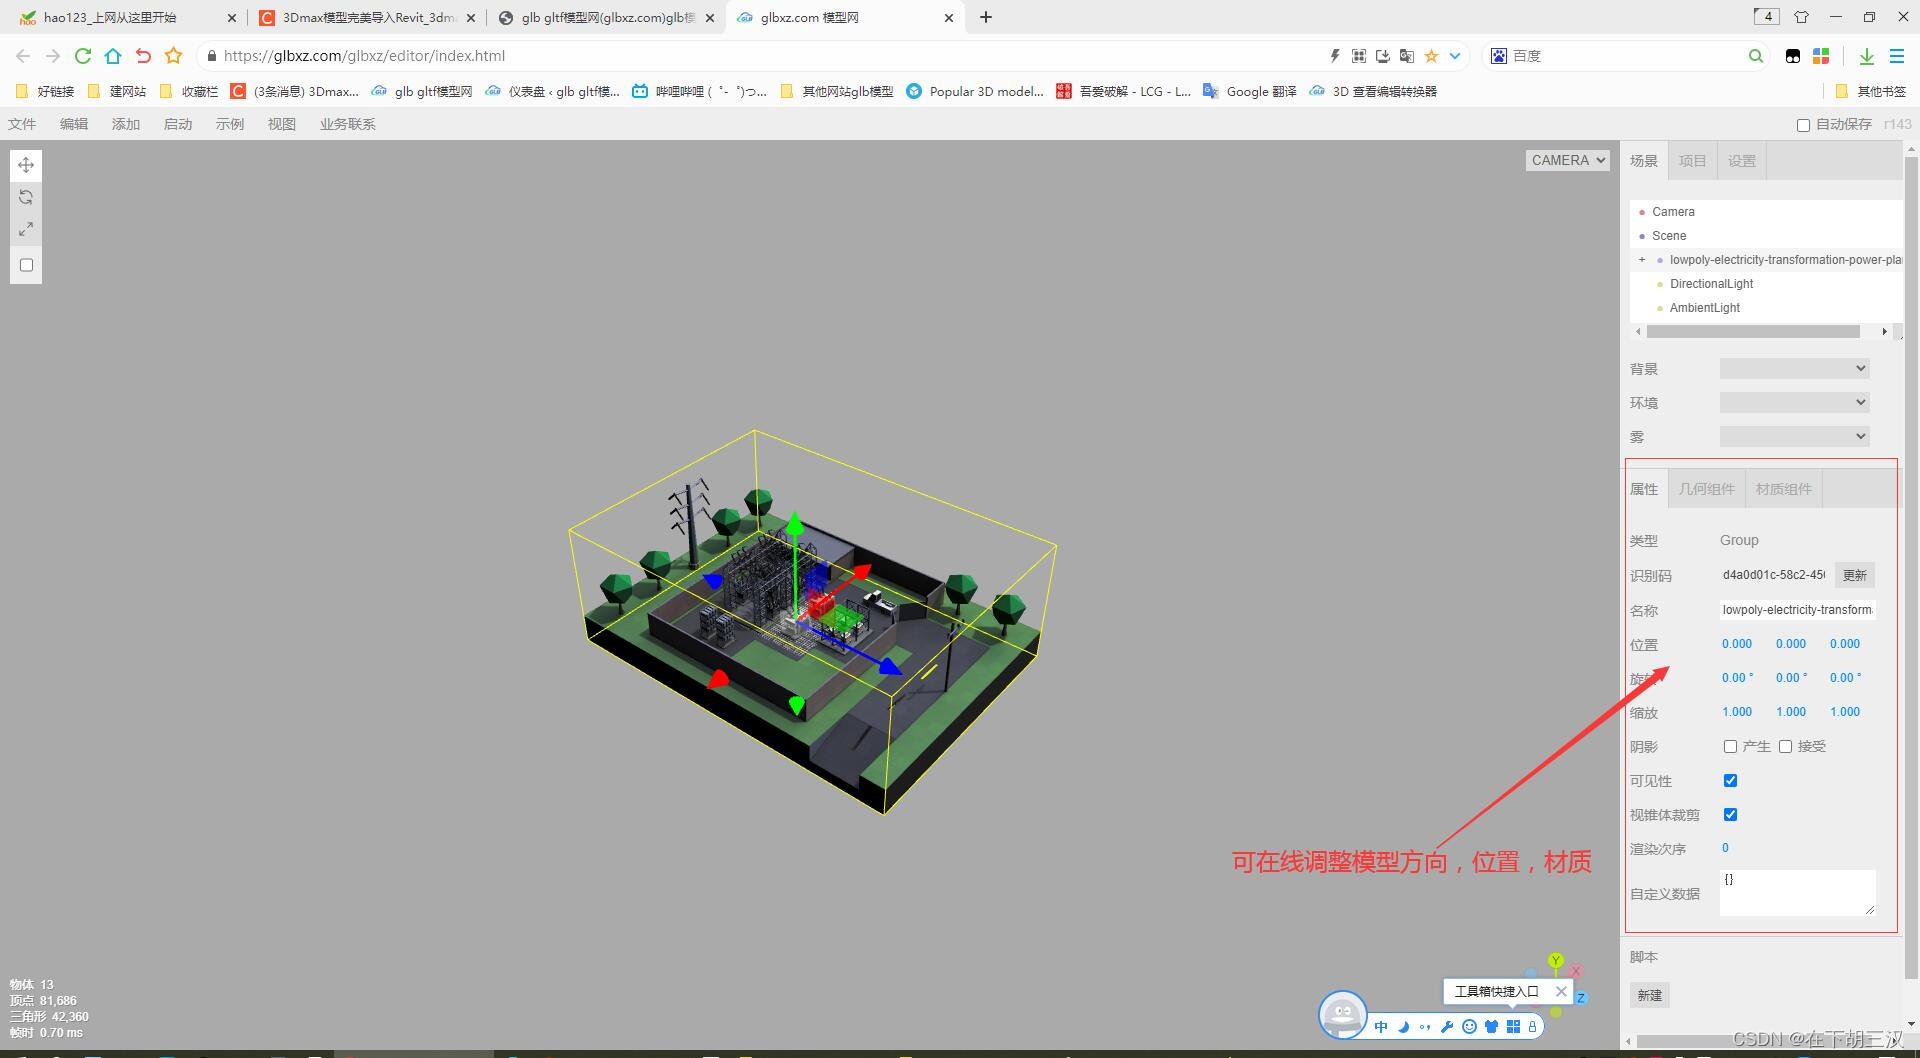
Task: Click the shirt/skin icon in assistant toolbar
Action: coord(1492,1026)
